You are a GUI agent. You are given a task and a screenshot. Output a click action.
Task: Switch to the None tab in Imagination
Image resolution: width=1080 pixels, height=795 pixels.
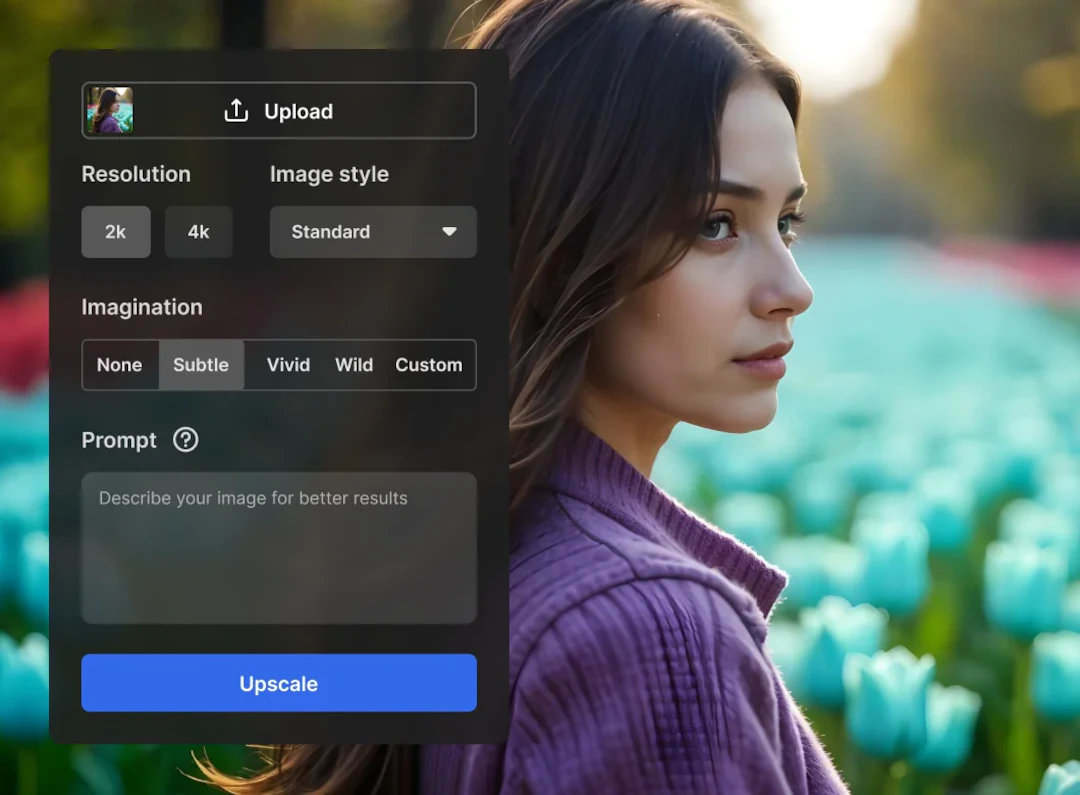click(120, 365)
